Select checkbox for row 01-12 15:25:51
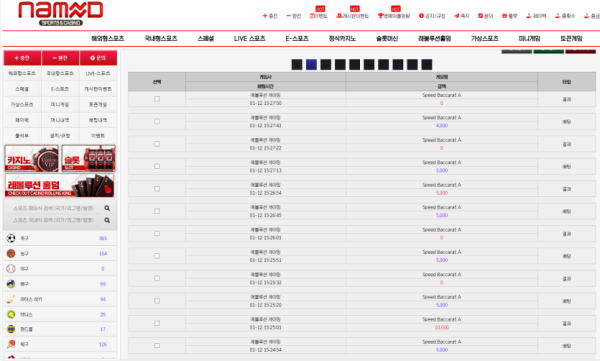This screenshot has height=361, width=600. 157,256
